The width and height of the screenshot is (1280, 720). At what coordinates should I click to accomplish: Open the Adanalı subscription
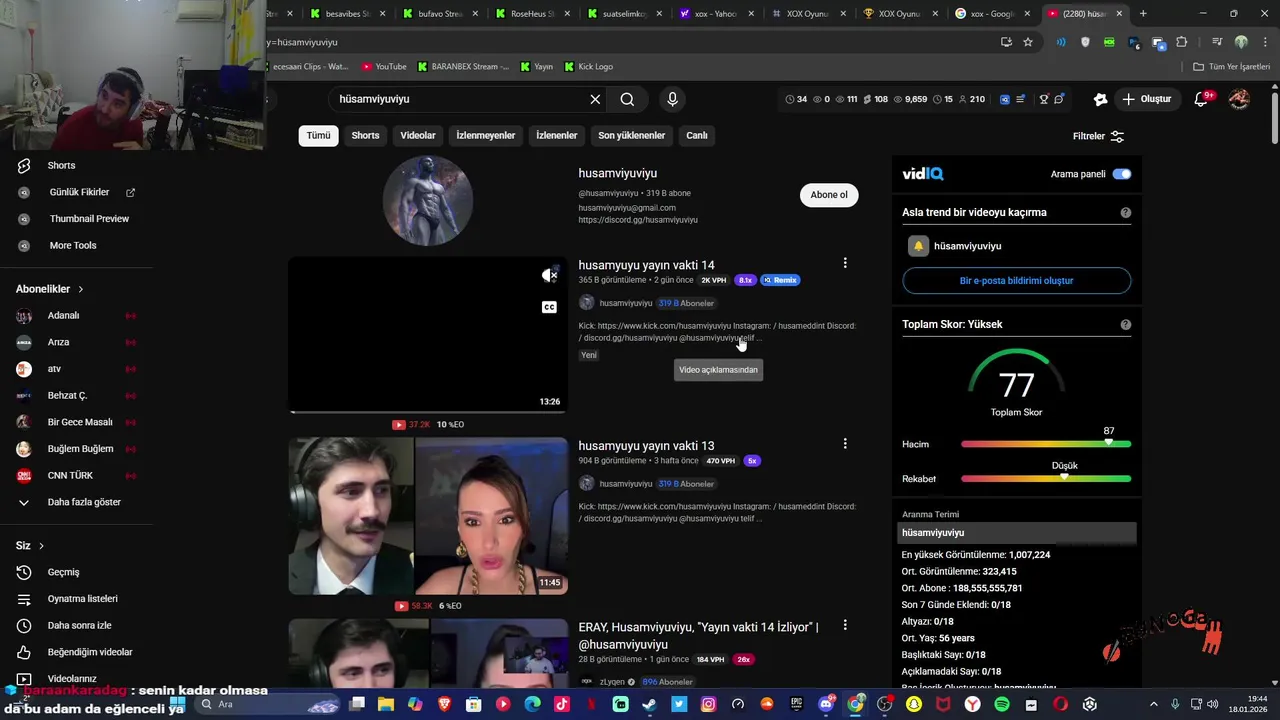[x=63, y=315]
